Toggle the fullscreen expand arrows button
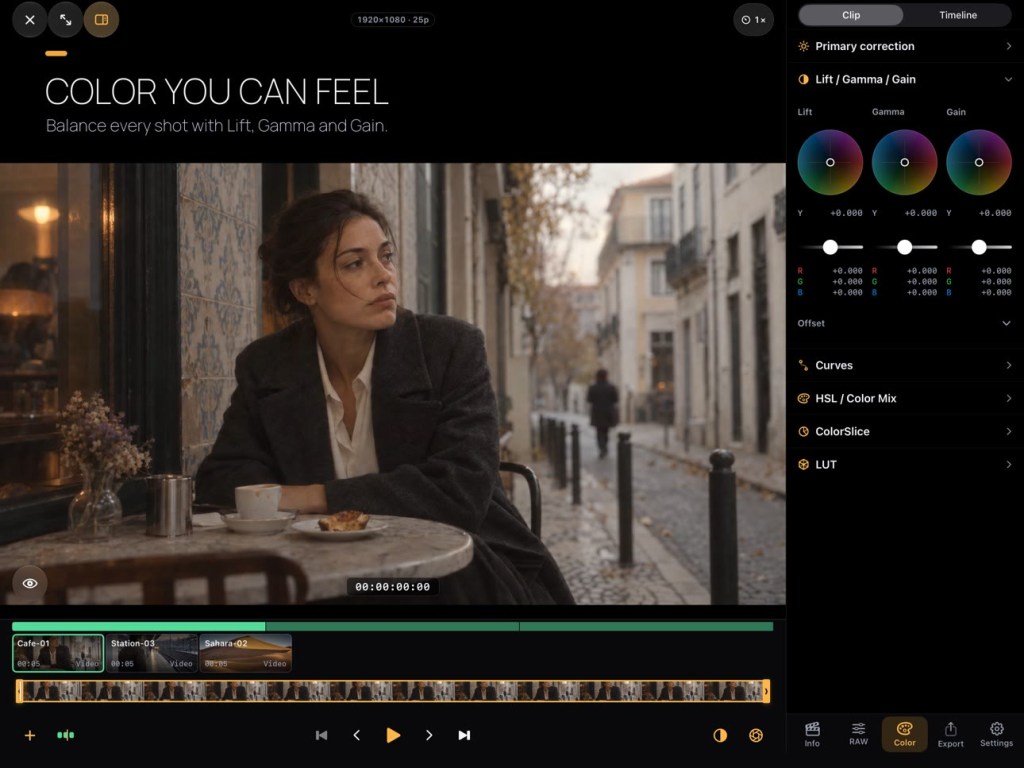1024x768 pixels. tap(65, 20)
